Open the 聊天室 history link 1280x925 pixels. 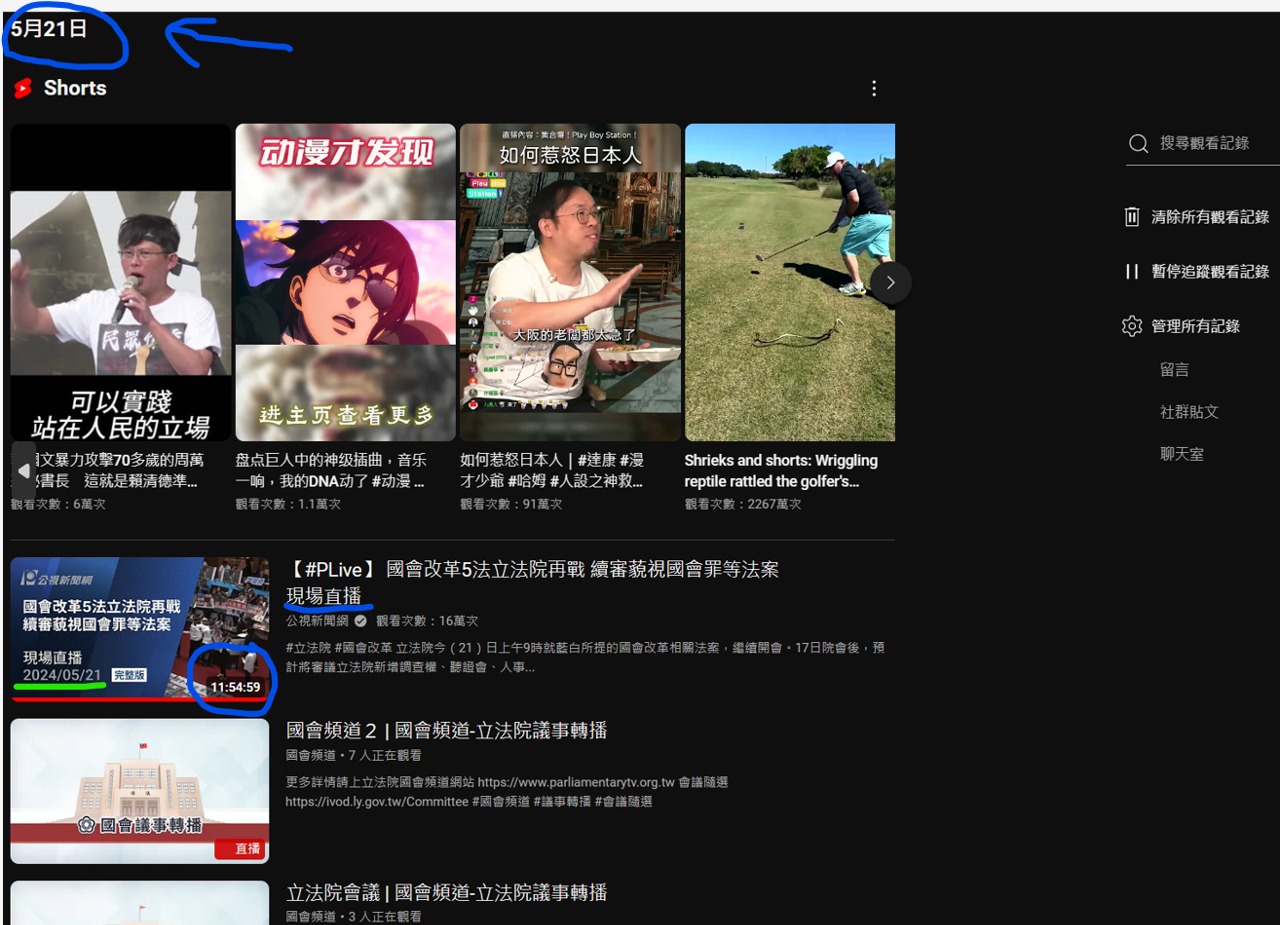[1182, 454]
